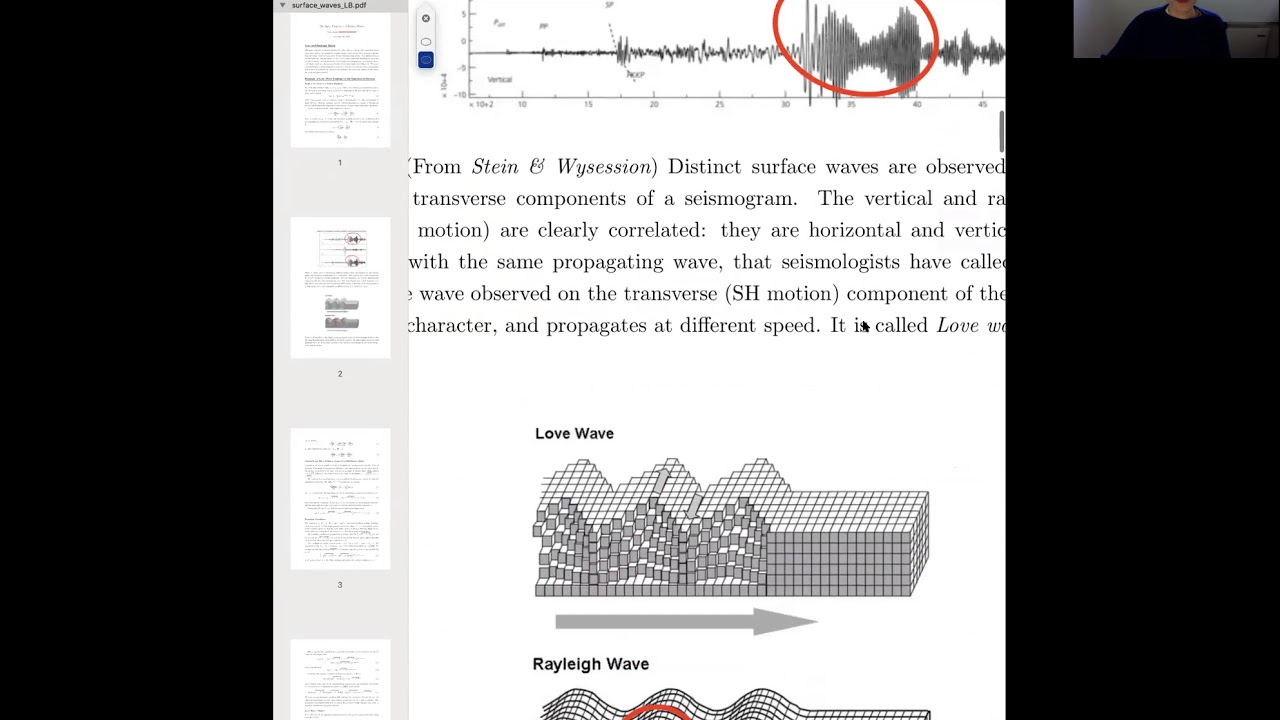Viewport: 1280px width, 720px height.
Task: Collapse the surface_waves_LB.pdf disclosure triangle
Action: (282, 5)
